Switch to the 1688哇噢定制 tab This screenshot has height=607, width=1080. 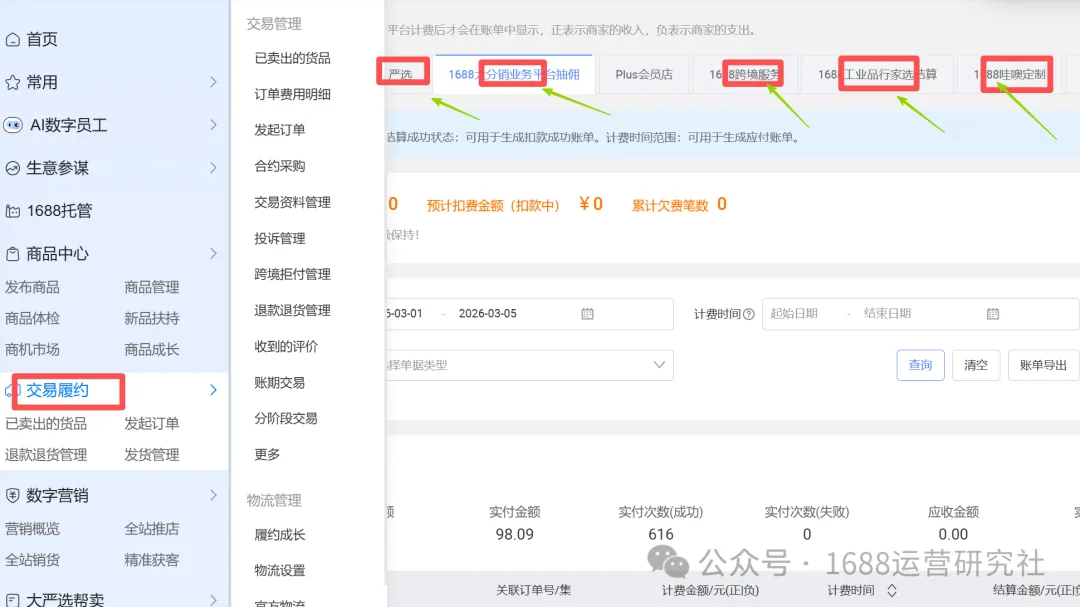[x=1010, y=74]
